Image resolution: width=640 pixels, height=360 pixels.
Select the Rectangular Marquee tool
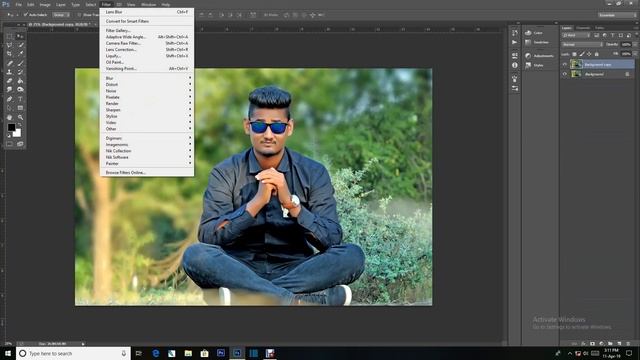[9, 36]
